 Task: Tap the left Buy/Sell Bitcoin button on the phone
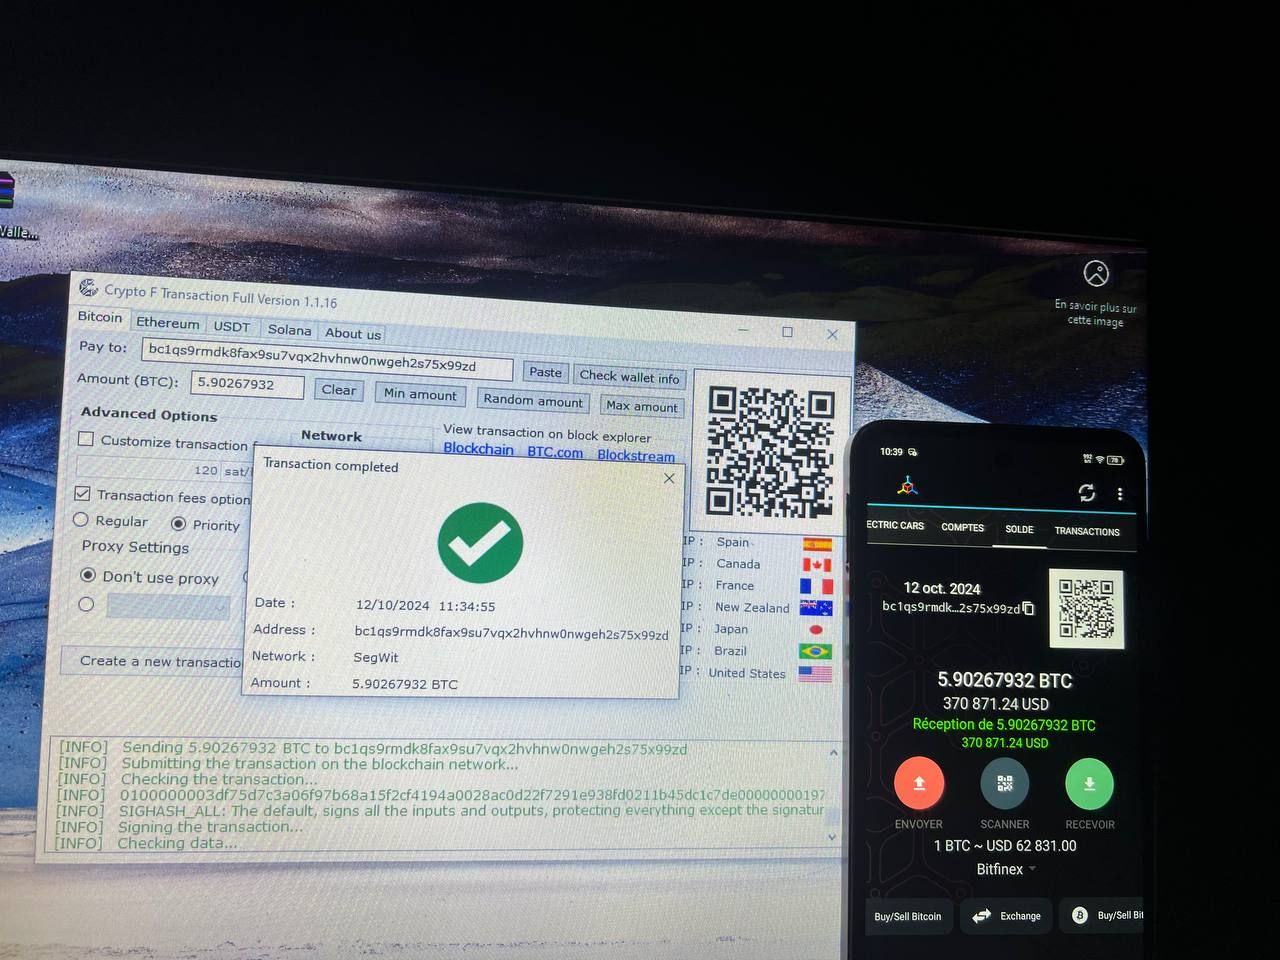coord(908,916)
